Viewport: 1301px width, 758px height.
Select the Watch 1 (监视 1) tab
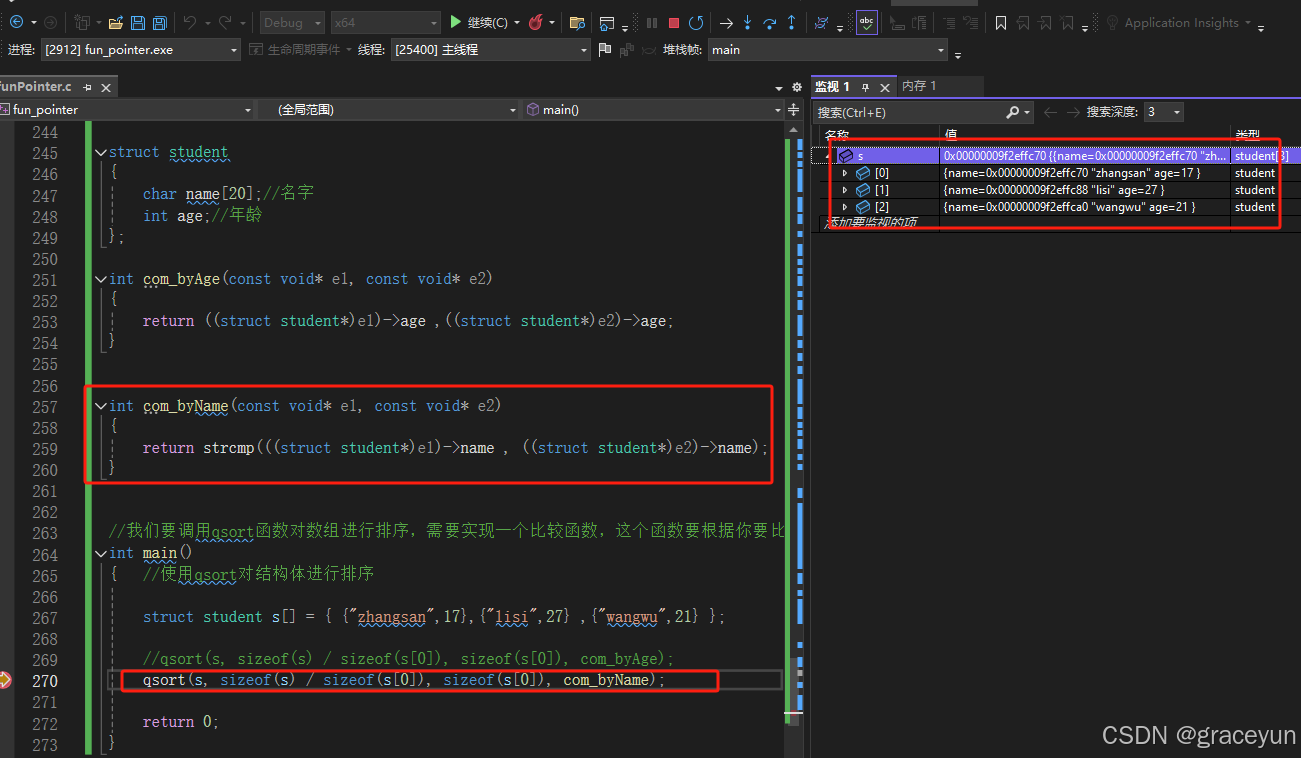832,86
